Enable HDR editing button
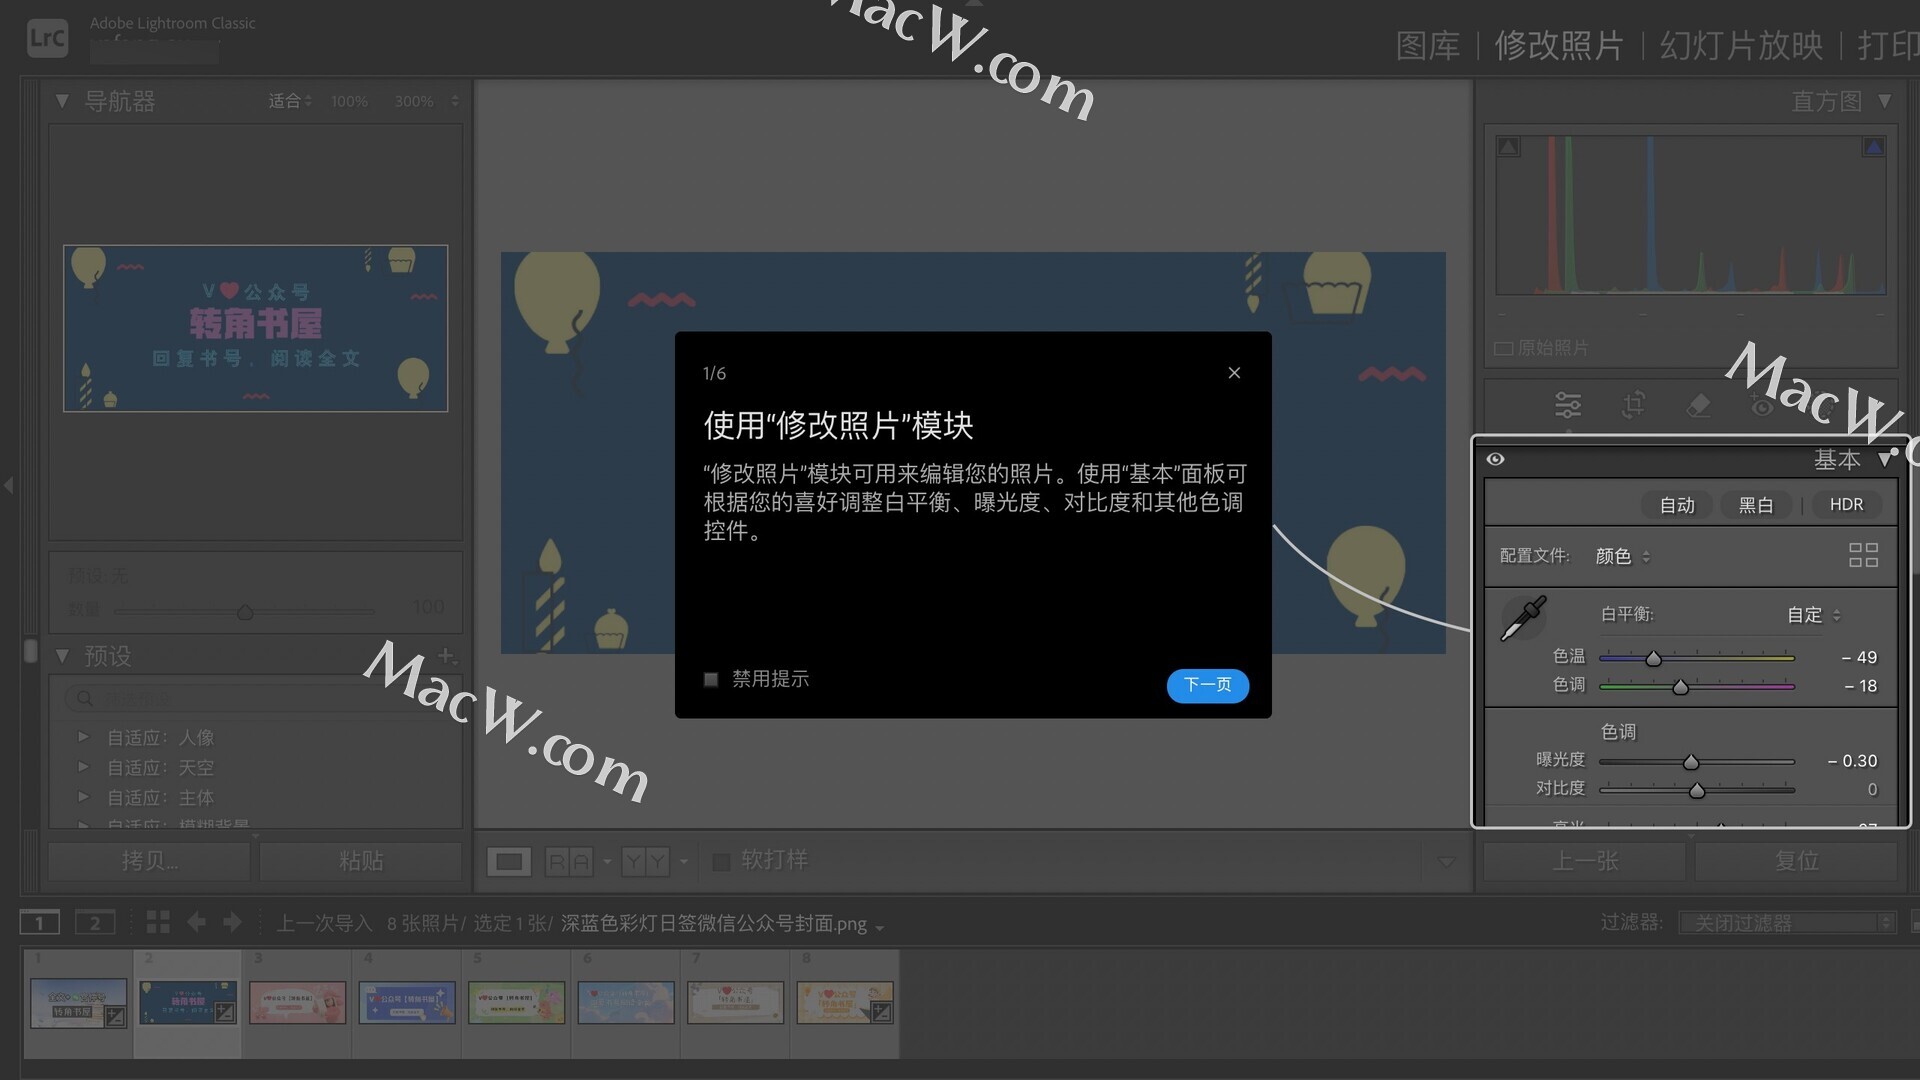This screenshot has width=1920, height=1080. [1846, 505]
